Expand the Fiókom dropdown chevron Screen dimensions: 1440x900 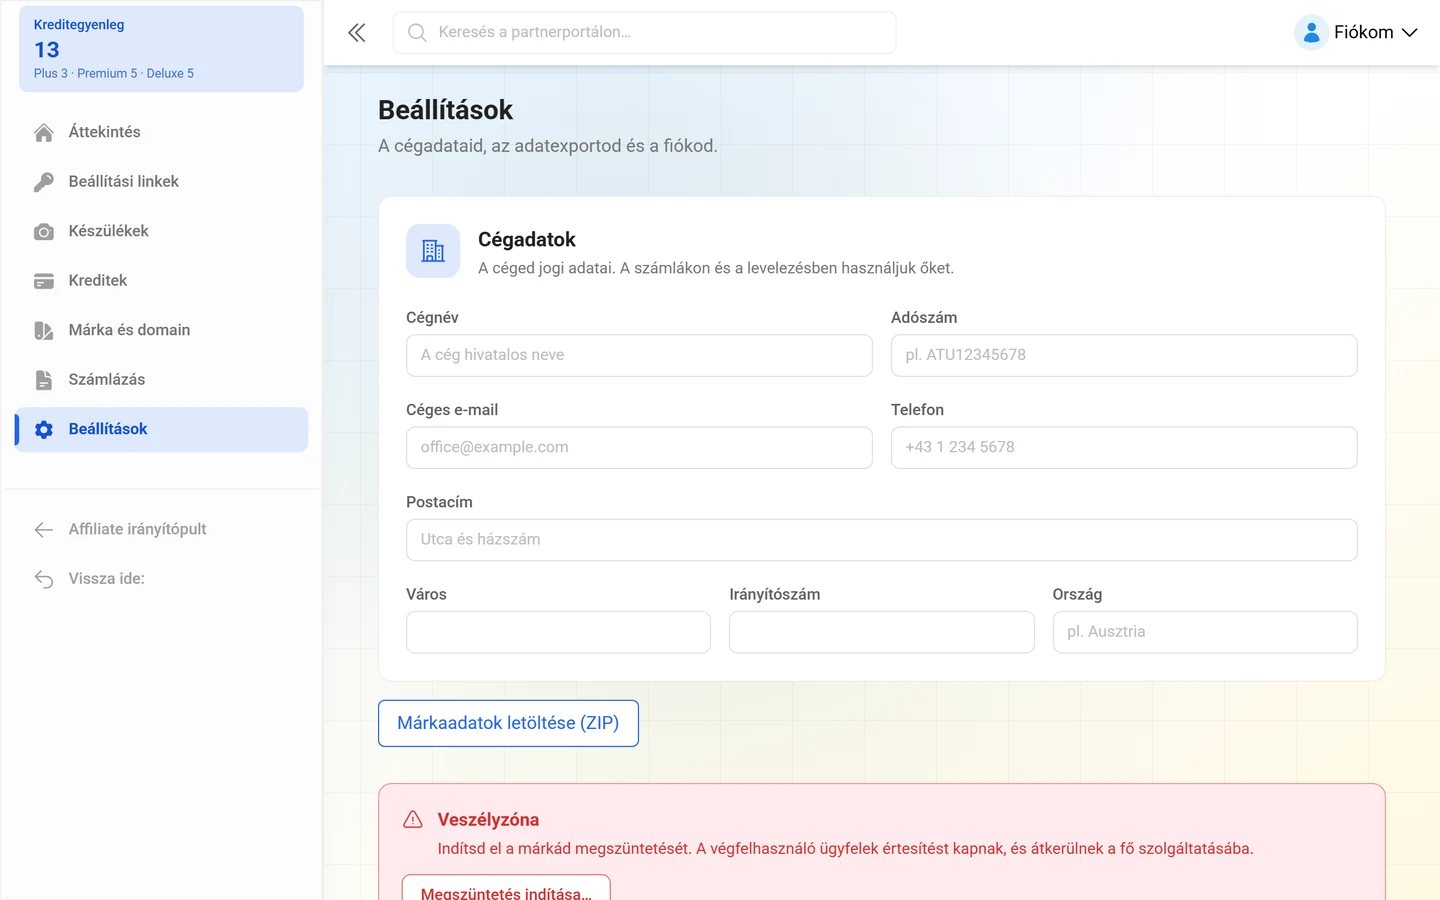coord(1410,33)
